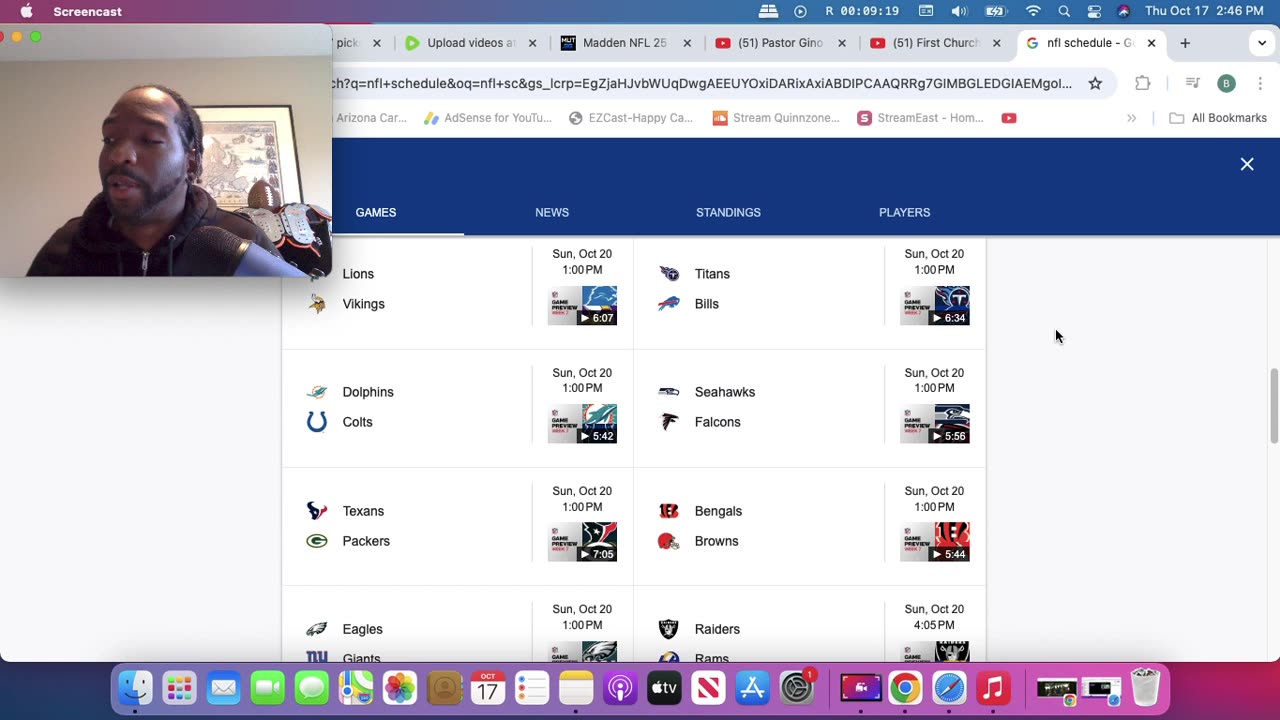This screenshot has width=1280, height=720.
Task: Close the sports schedule overlay with X
Action: pyautogui.click(x=1247, y=164)
